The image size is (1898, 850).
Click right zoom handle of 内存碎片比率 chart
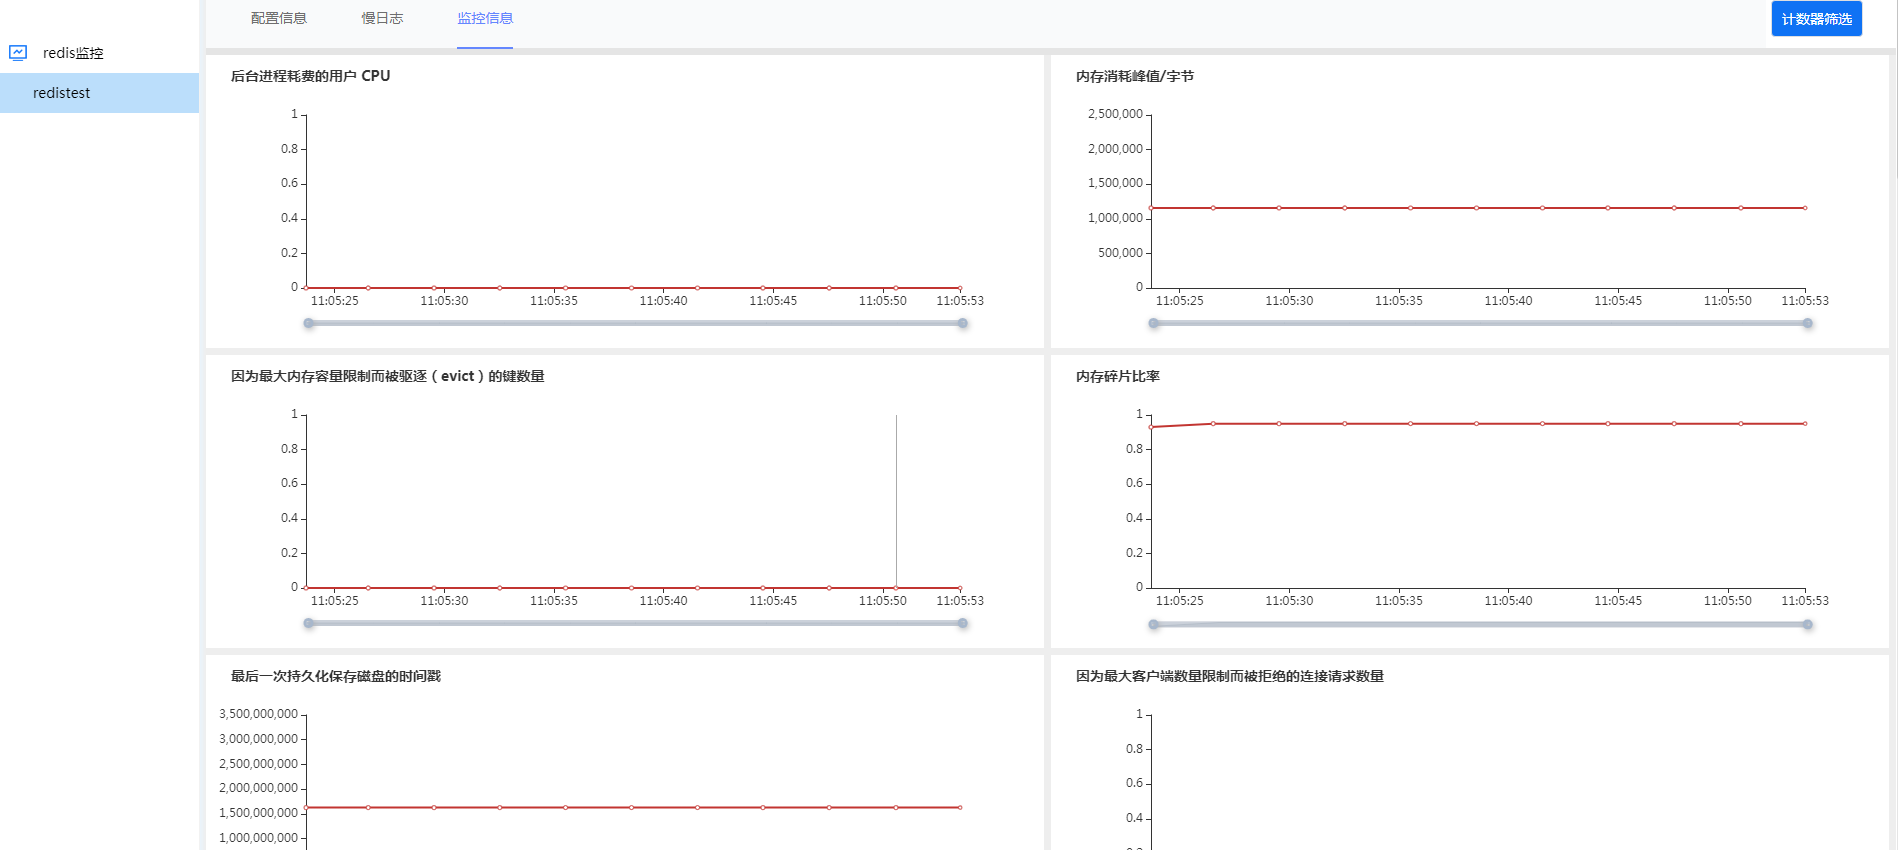click(x=1808, y=624)
